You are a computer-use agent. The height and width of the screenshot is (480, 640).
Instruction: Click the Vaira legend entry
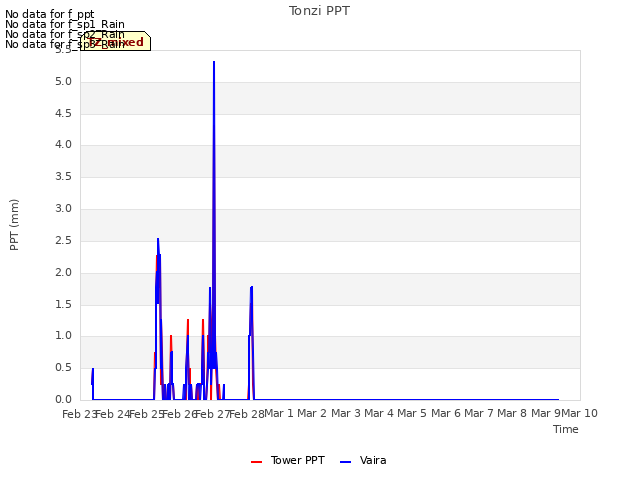363,460
